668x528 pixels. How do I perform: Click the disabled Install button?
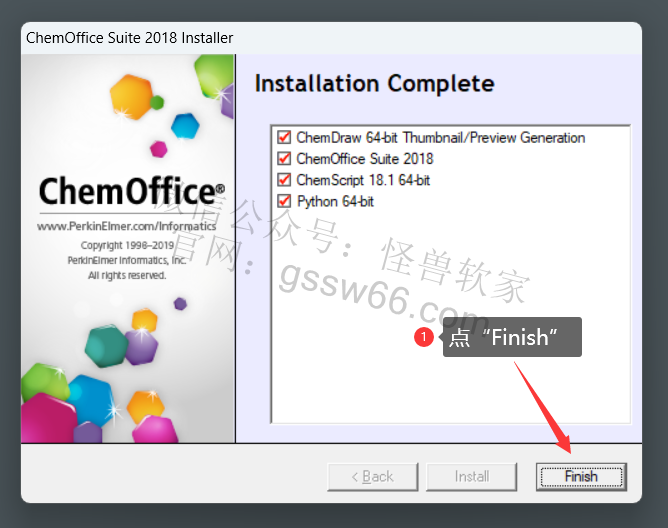coord(472,476)
